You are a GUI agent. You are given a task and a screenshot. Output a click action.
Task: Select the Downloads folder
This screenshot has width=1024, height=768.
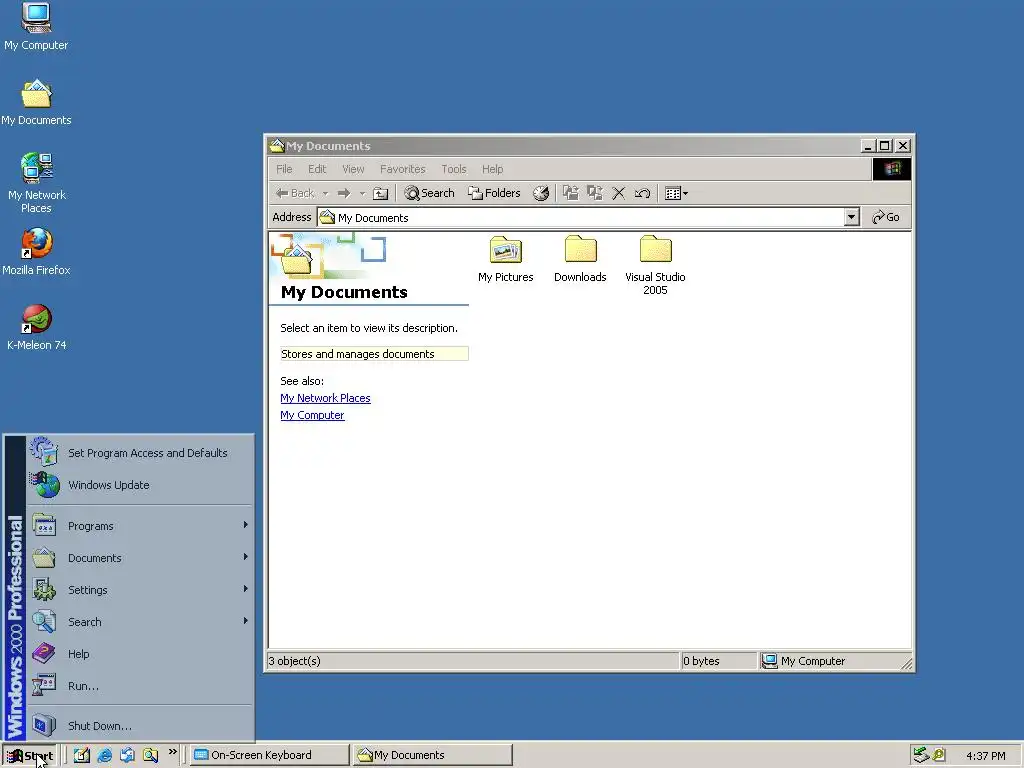pyautogui.click(x=580, y=259)
